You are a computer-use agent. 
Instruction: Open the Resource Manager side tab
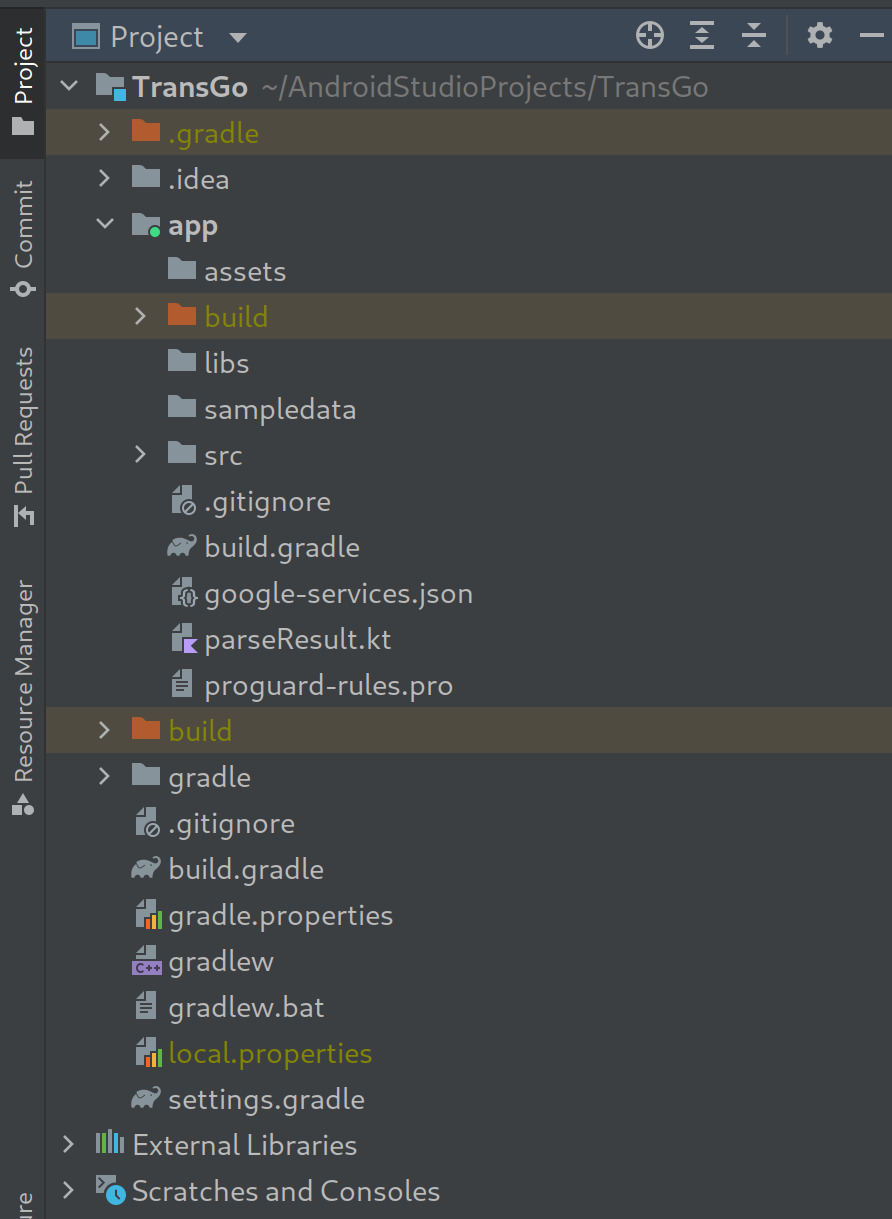(22, 697)
